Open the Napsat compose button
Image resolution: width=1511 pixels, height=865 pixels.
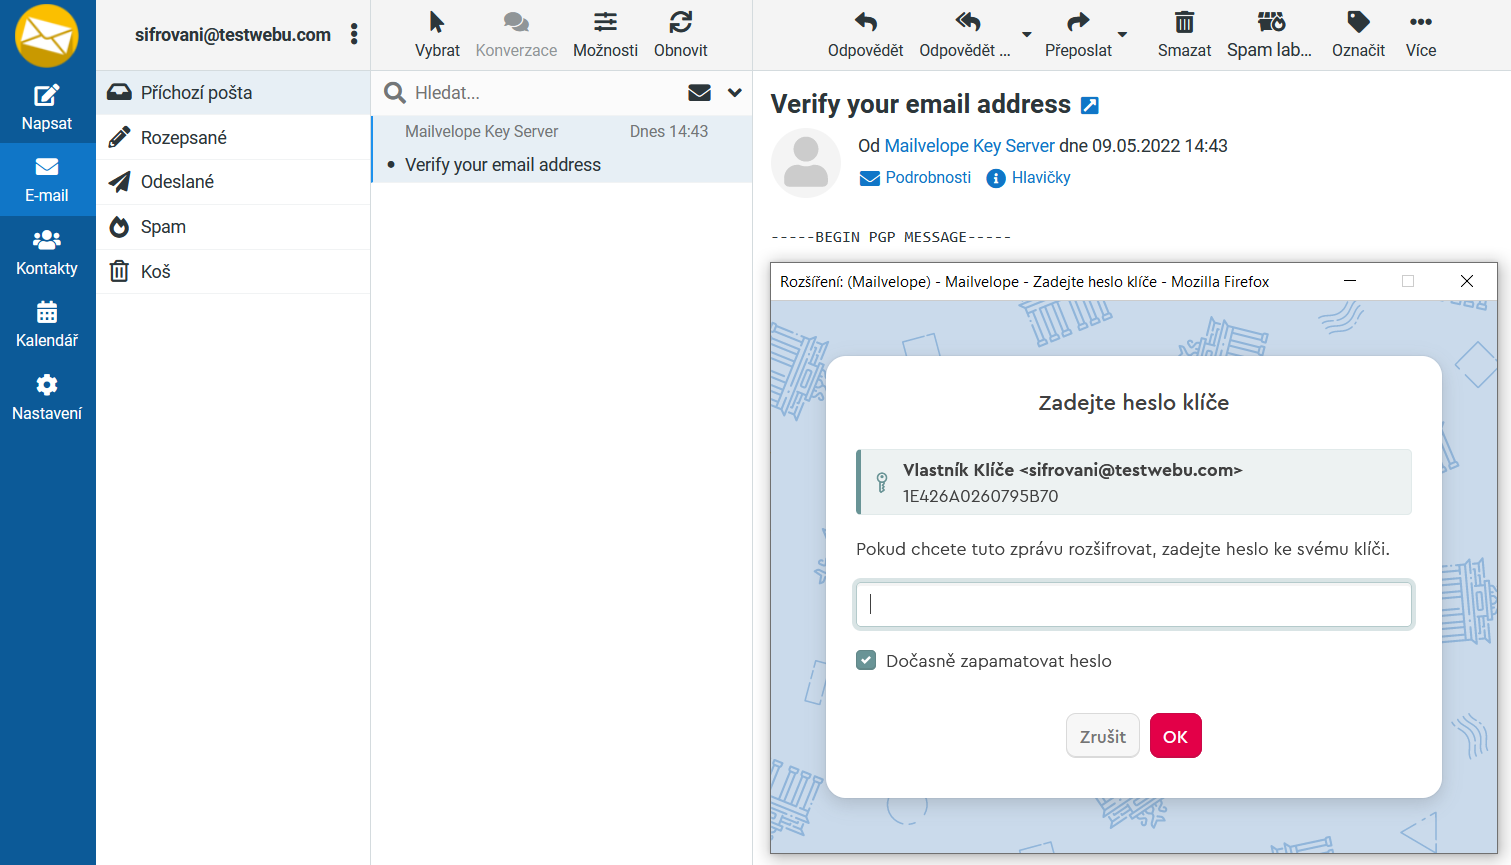tap(47, 108)
